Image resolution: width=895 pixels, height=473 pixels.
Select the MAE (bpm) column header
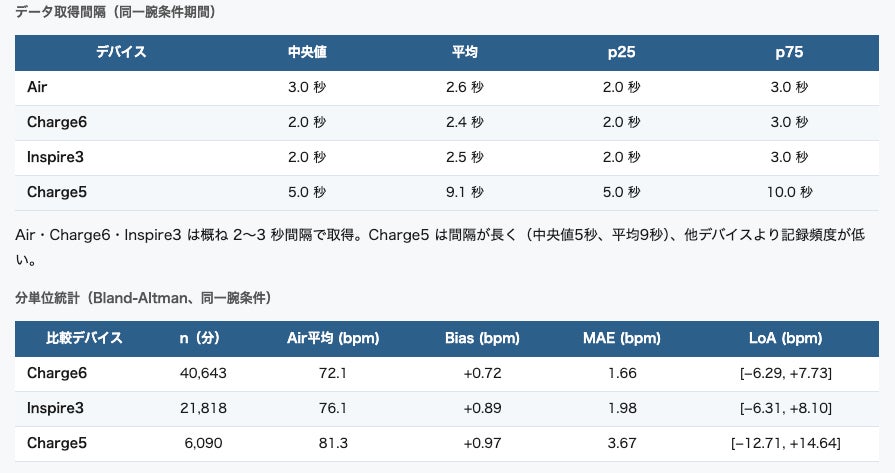(x=622, y=338)
